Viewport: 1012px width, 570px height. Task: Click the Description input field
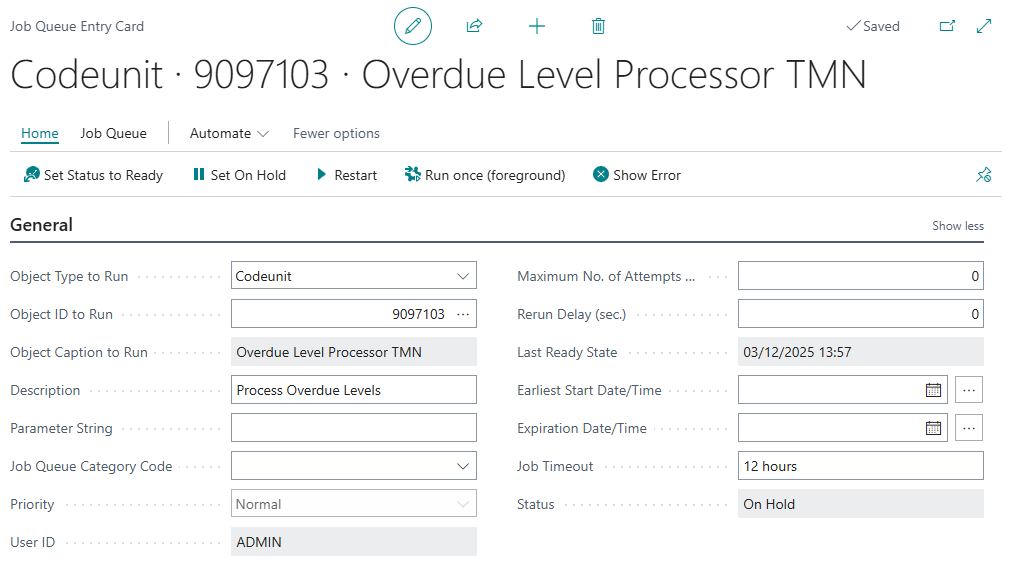353,390
